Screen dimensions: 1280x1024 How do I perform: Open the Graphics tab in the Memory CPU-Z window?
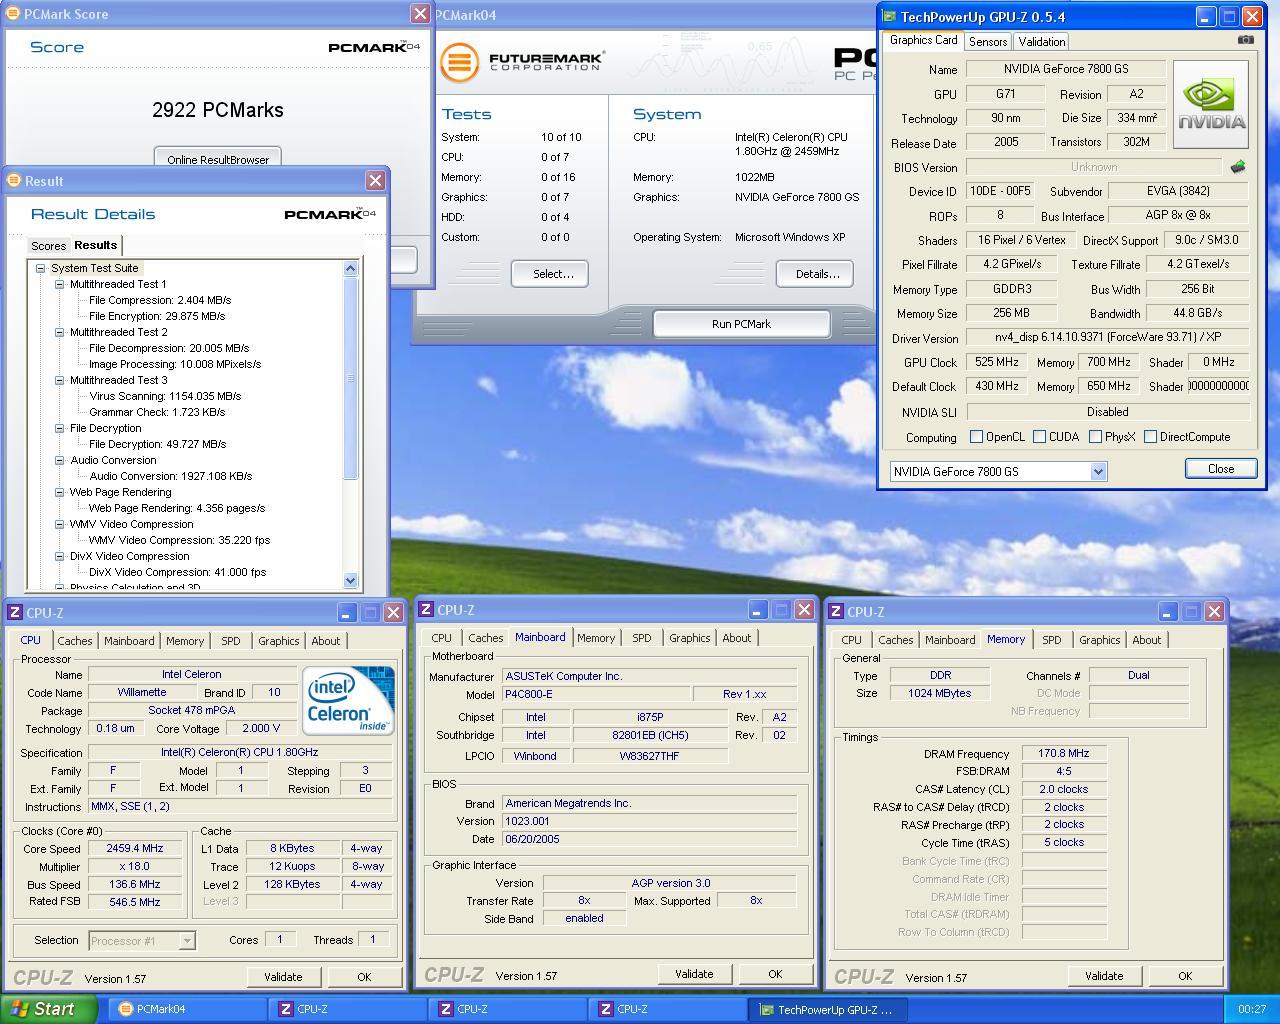pyautogui.click(x=1100, y=640)
